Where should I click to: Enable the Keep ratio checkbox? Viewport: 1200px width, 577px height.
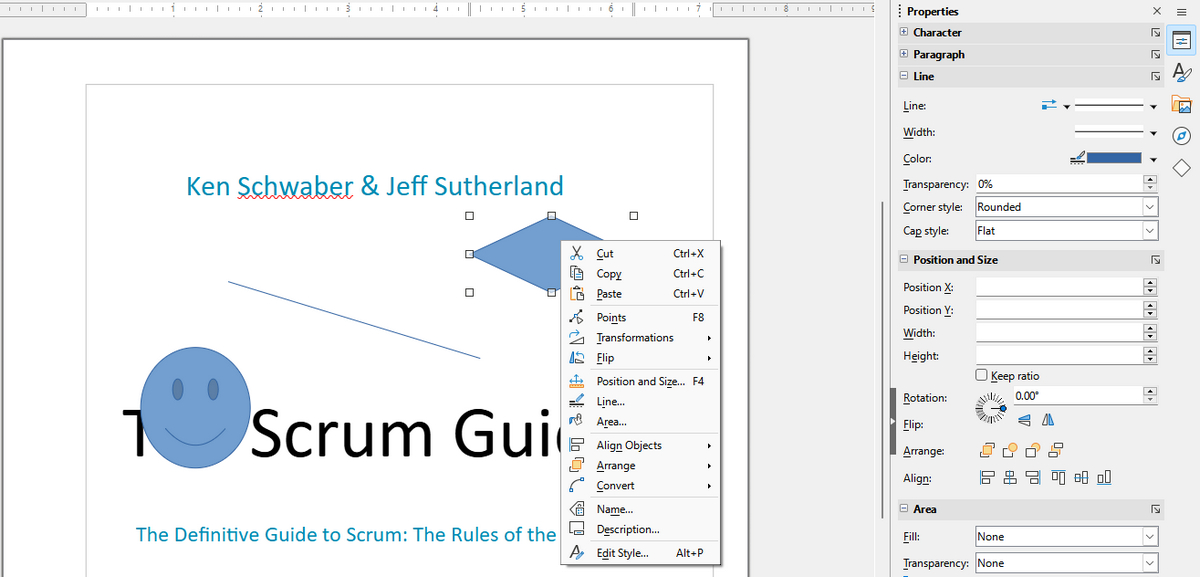[982, 376]
